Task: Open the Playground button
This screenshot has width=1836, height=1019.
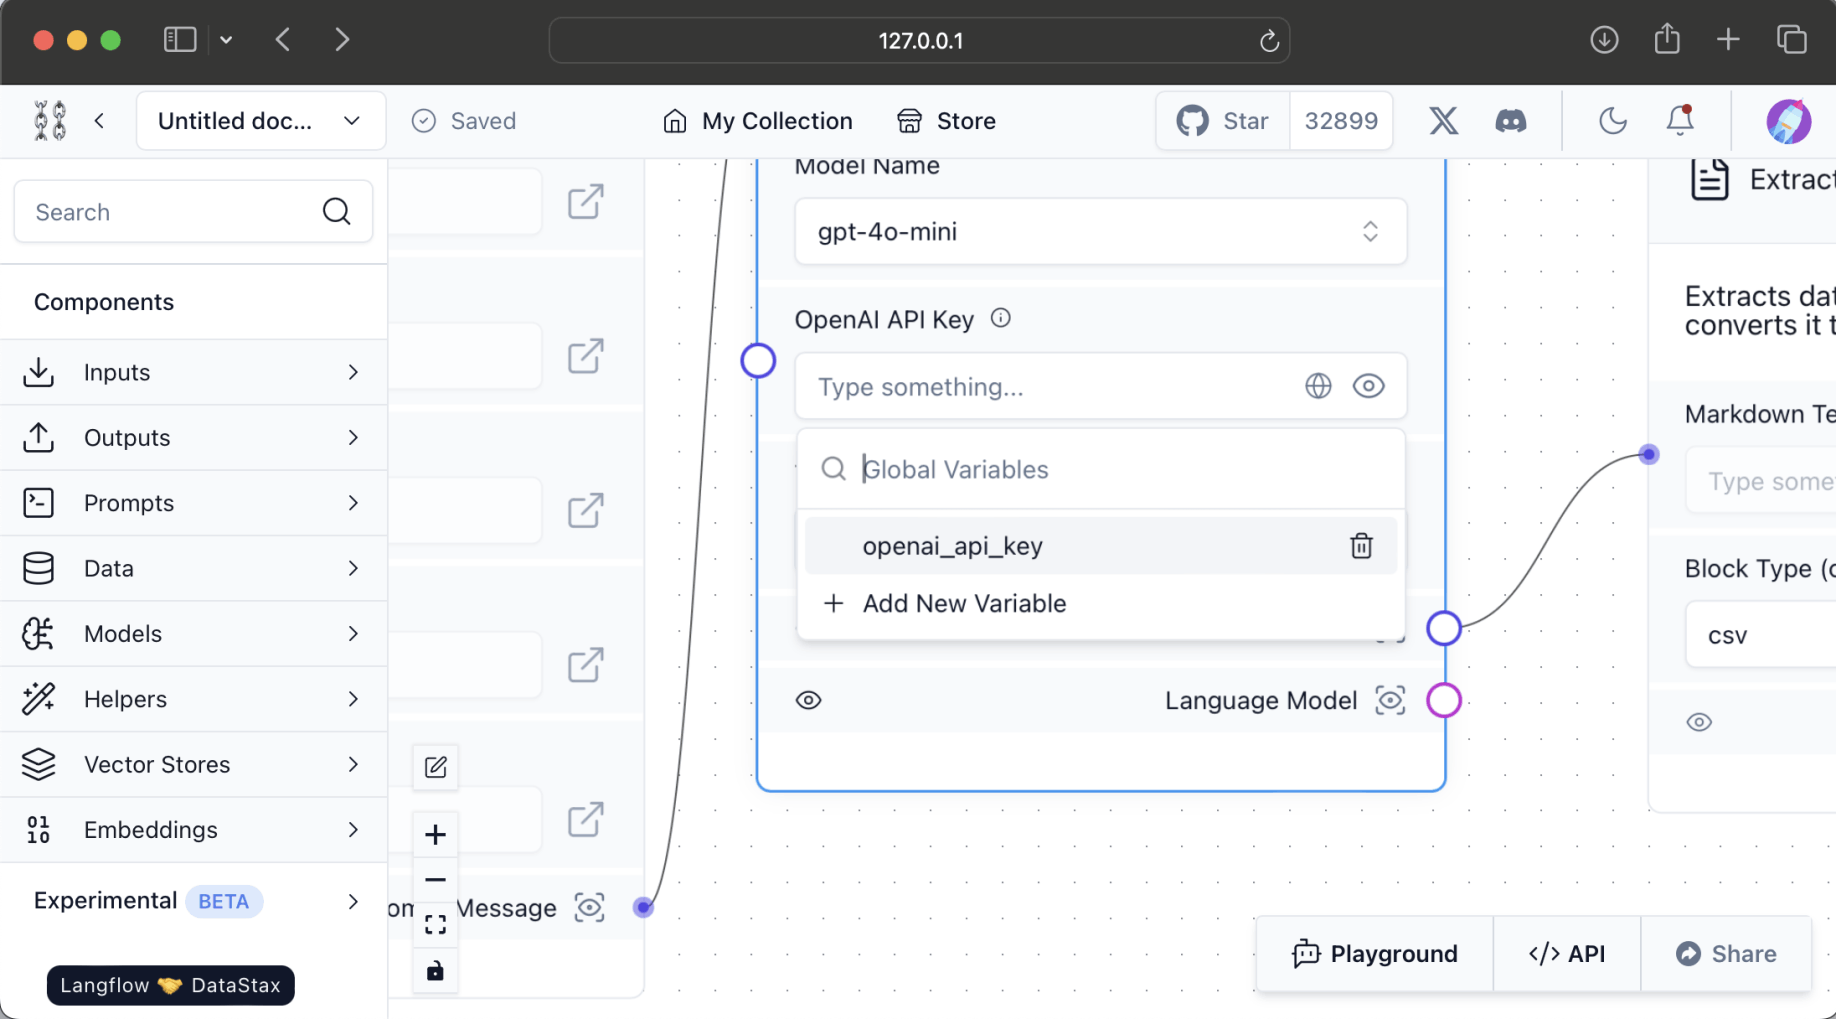Action: click(x=1375, y=954)
